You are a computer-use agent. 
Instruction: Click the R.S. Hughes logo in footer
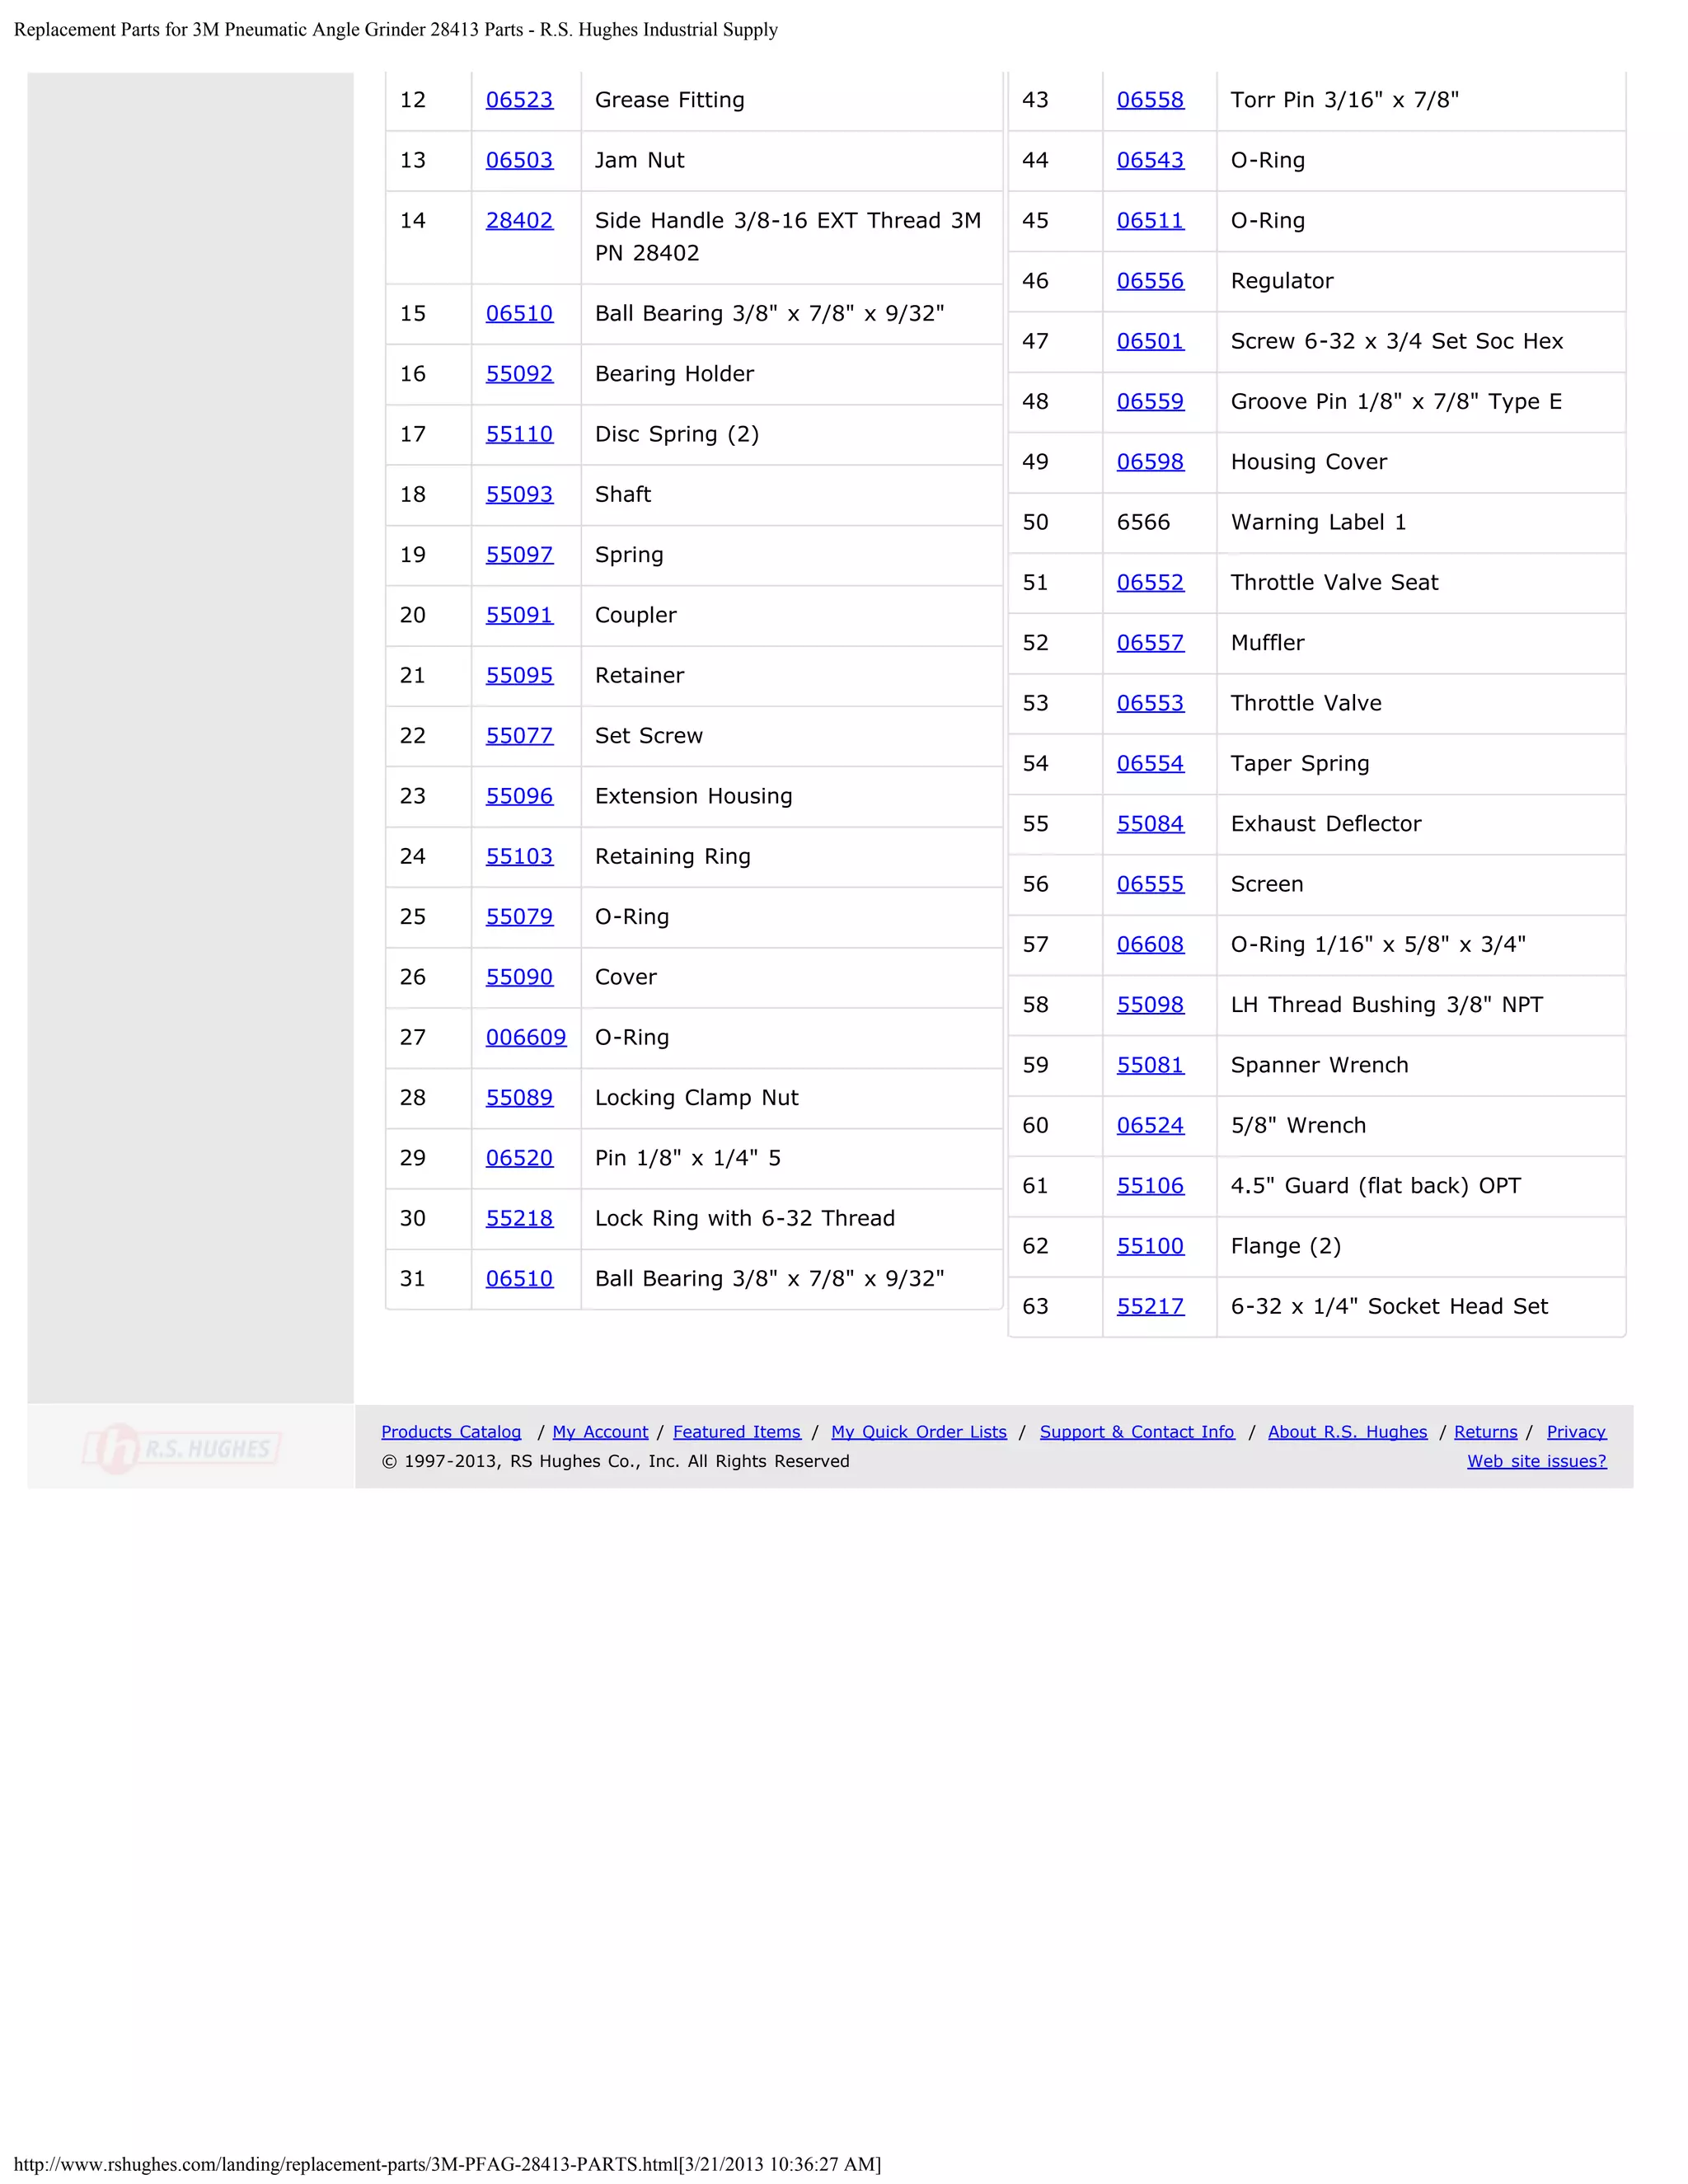pos(183,1448)
